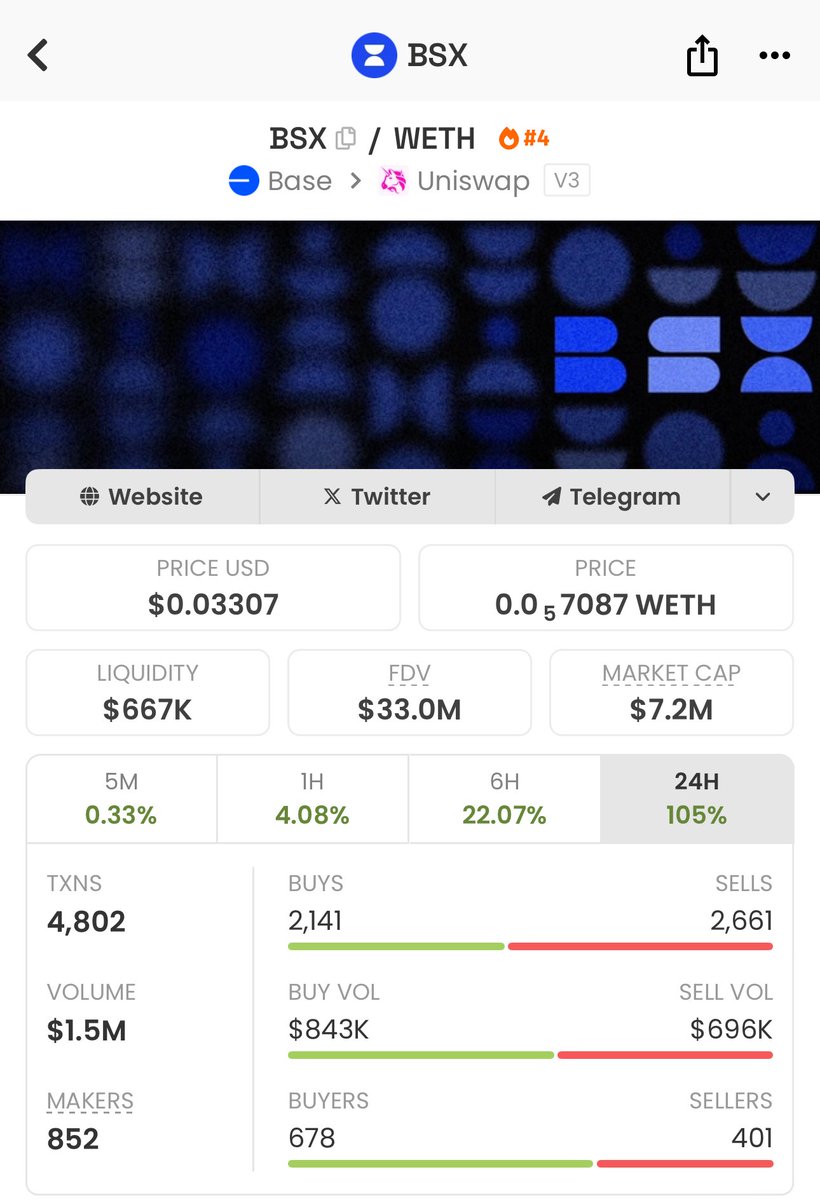Tap the PRICE in WETH box

click(x=606, y=588)
